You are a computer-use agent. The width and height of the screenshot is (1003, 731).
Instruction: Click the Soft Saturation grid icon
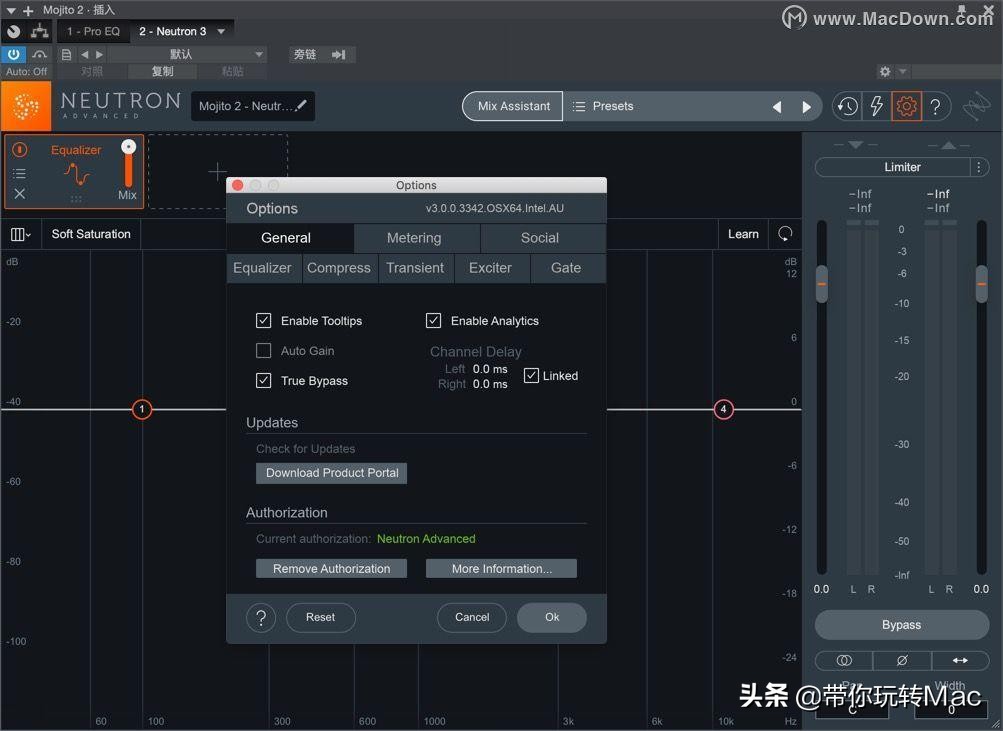20,233
